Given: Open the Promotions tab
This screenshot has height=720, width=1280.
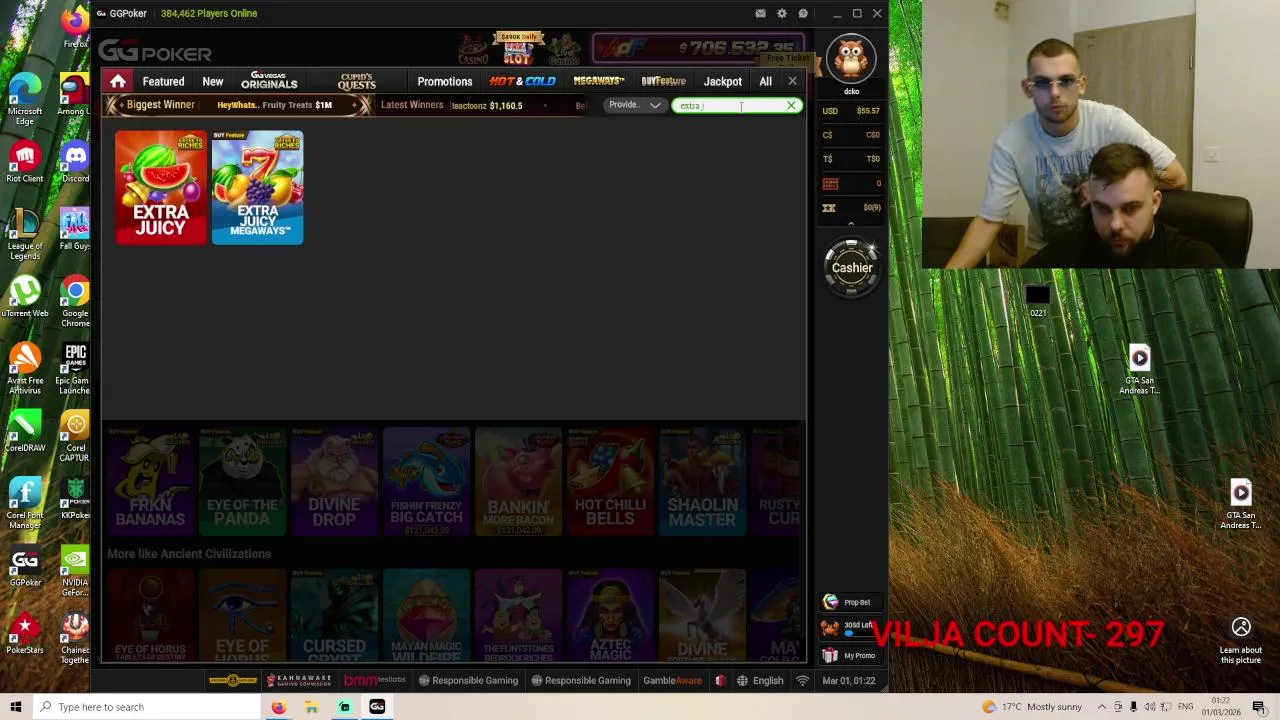Looking at the screenshot, I should tap(445, 82).
